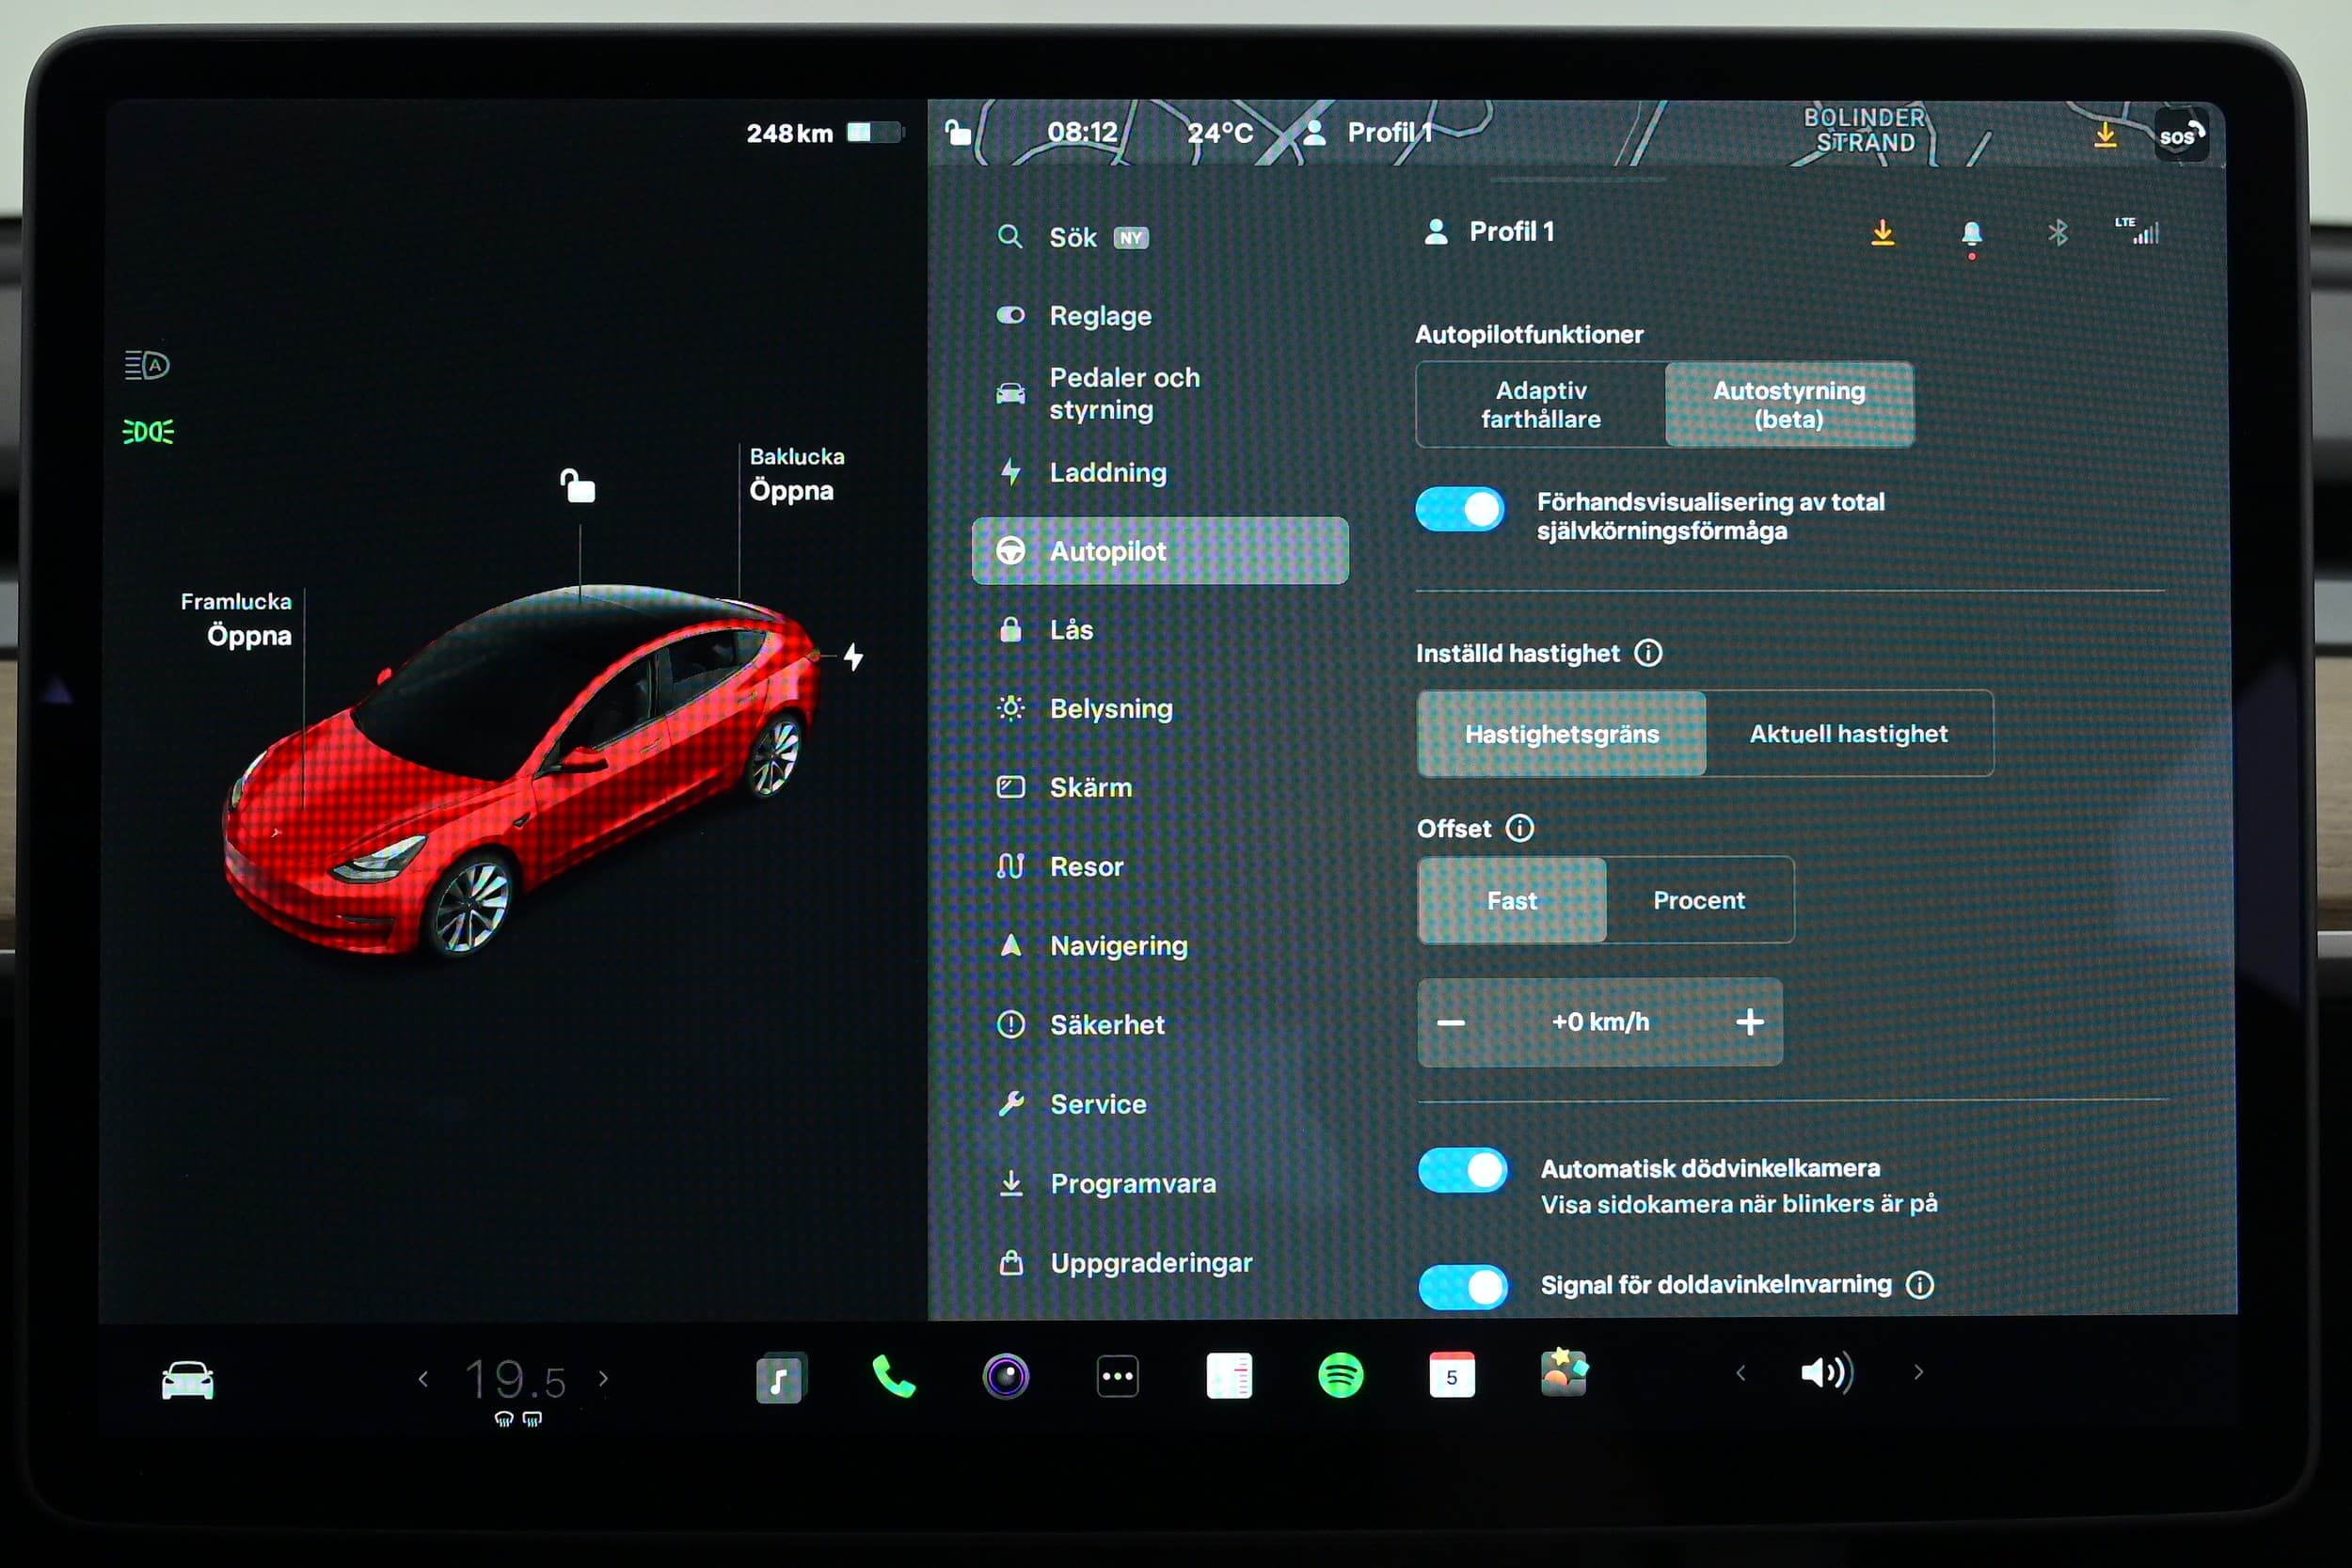Lower volume with left chevron
Image resolution: width=2352 pixels, height=1568 pixels.
tap(1740, 1373)
